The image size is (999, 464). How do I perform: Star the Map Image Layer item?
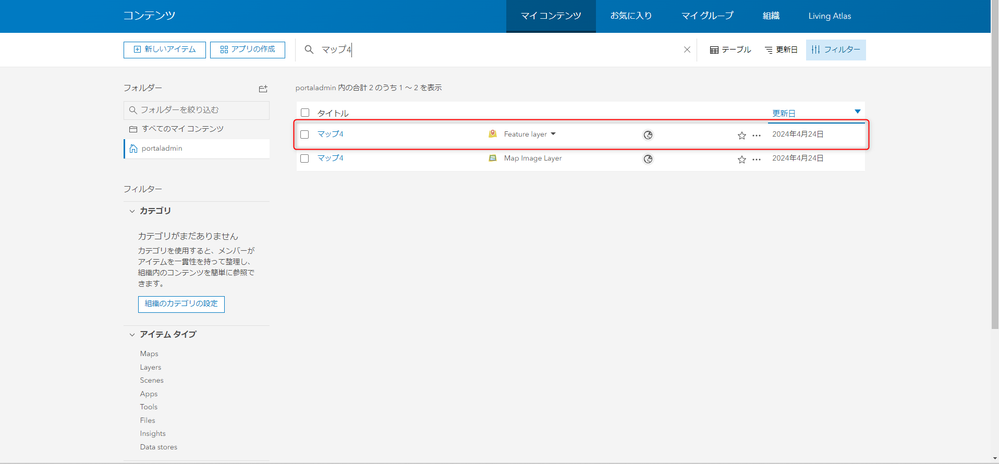(x=741, y=160)
